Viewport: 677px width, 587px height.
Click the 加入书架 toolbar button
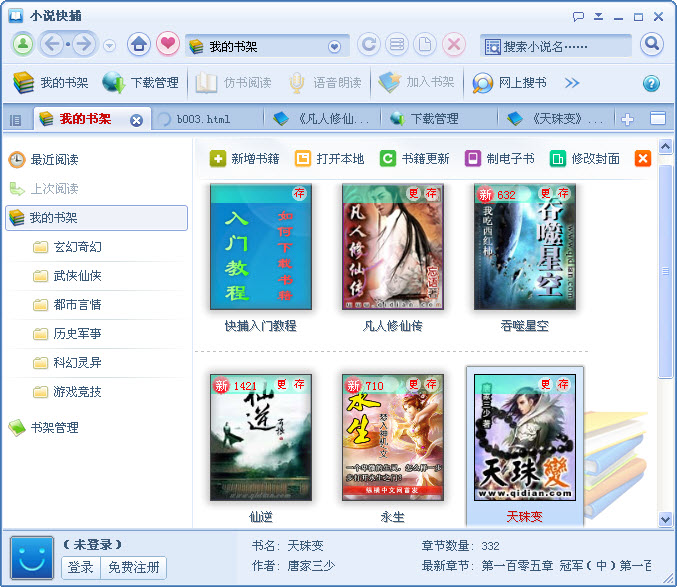[x=417, y=82]
